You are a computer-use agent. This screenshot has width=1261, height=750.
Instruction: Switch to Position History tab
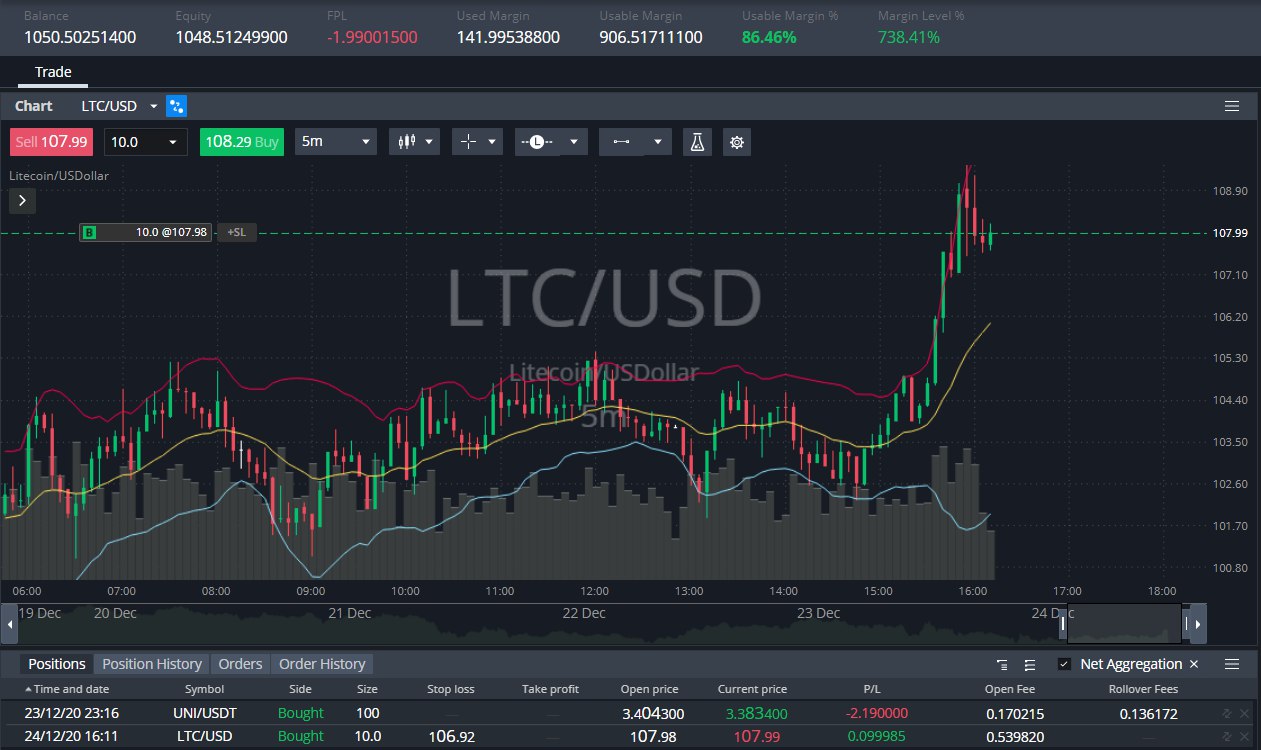click(x=152, y=664)
